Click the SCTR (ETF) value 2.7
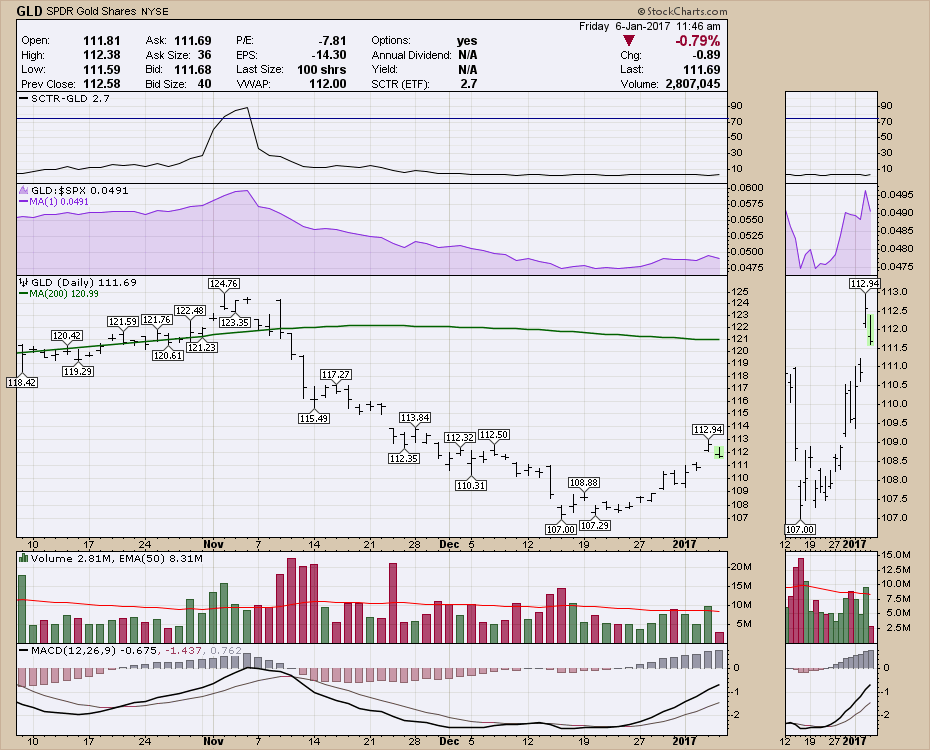This screenshot has height=750, width=930. click(469, 84)
